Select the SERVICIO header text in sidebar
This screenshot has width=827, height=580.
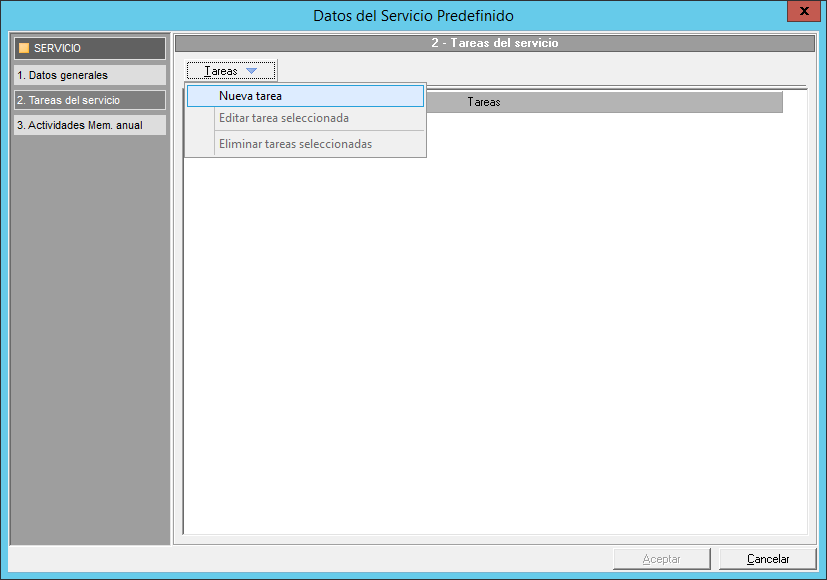click(x=57, y=48)
